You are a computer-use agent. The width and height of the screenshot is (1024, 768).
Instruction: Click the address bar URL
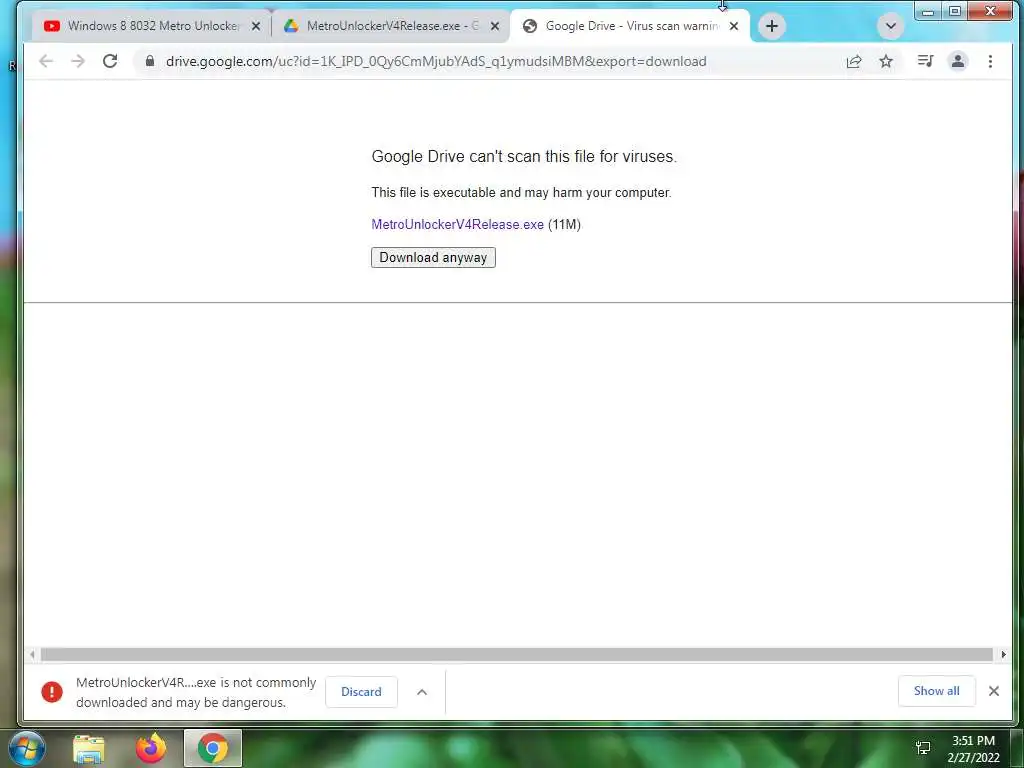coord(436,61)
